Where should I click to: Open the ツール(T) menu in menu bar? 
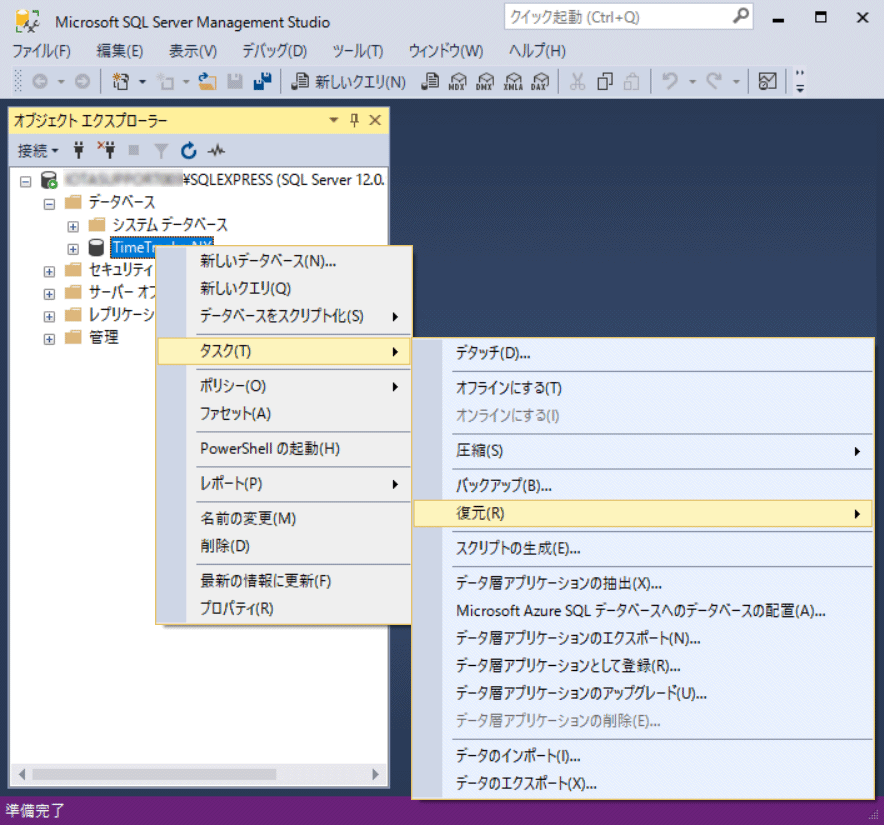pos(357,51)
